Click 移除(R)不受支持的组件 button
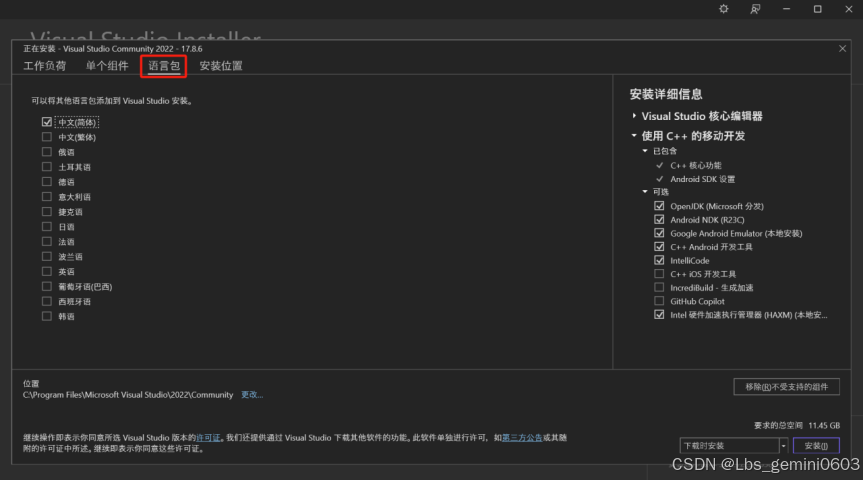This screenshot has height=480, width=864. [x=786, y=387]
